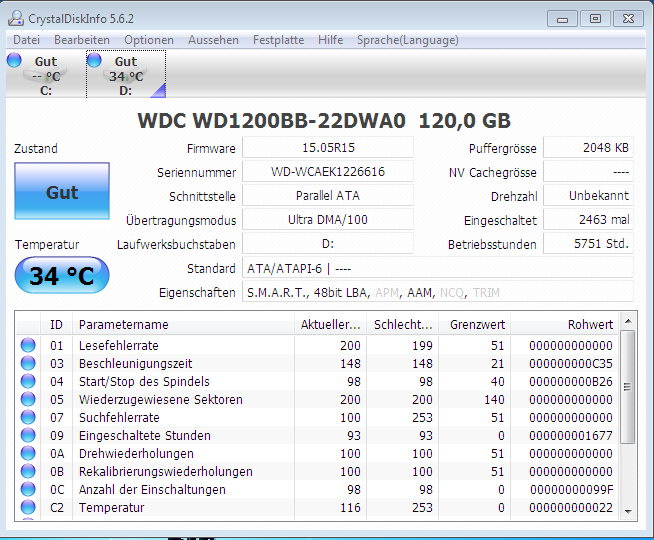
Task: Click blue status icon for Temperatur row
Action: click(x=28, y=507)
